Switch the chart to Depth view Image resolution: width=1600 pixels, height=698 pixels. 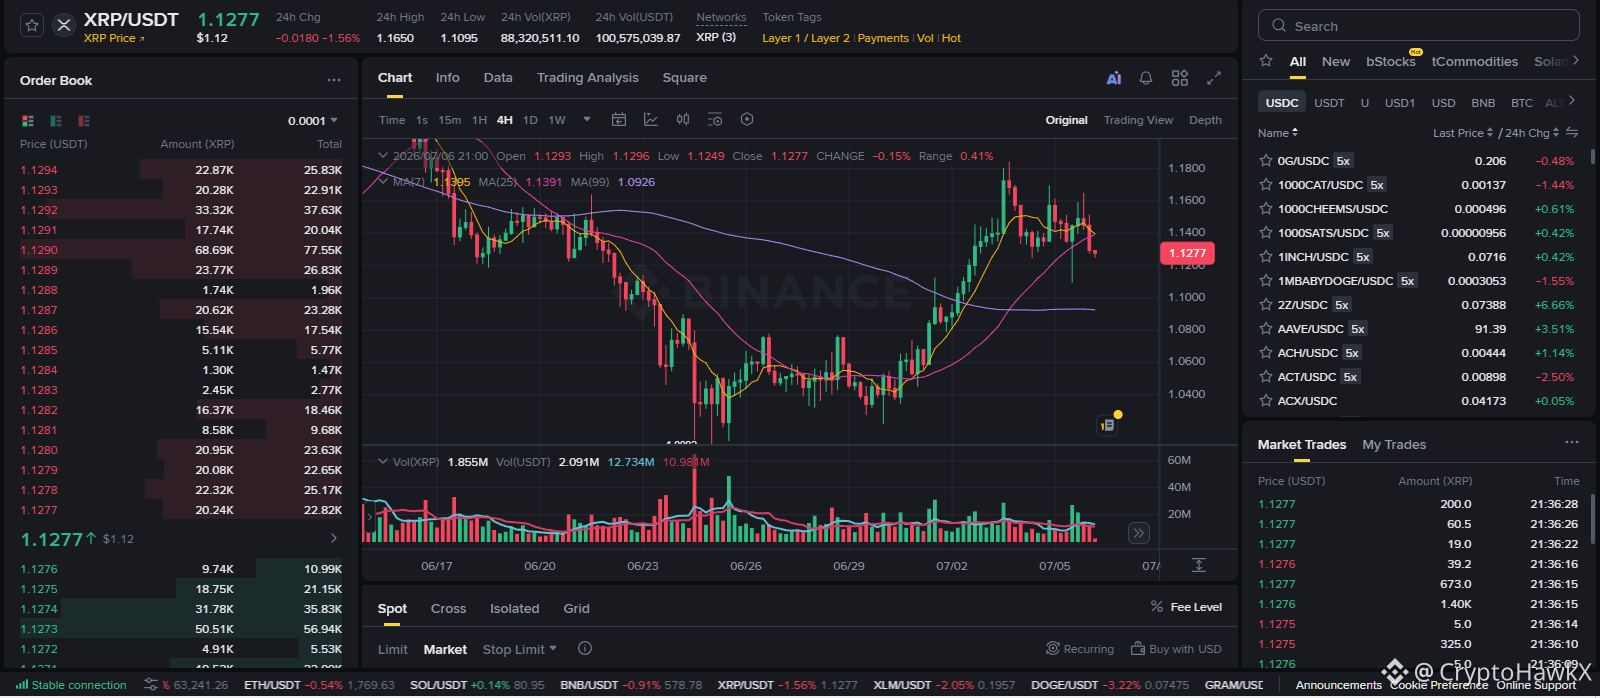[x=1205, y=120]
